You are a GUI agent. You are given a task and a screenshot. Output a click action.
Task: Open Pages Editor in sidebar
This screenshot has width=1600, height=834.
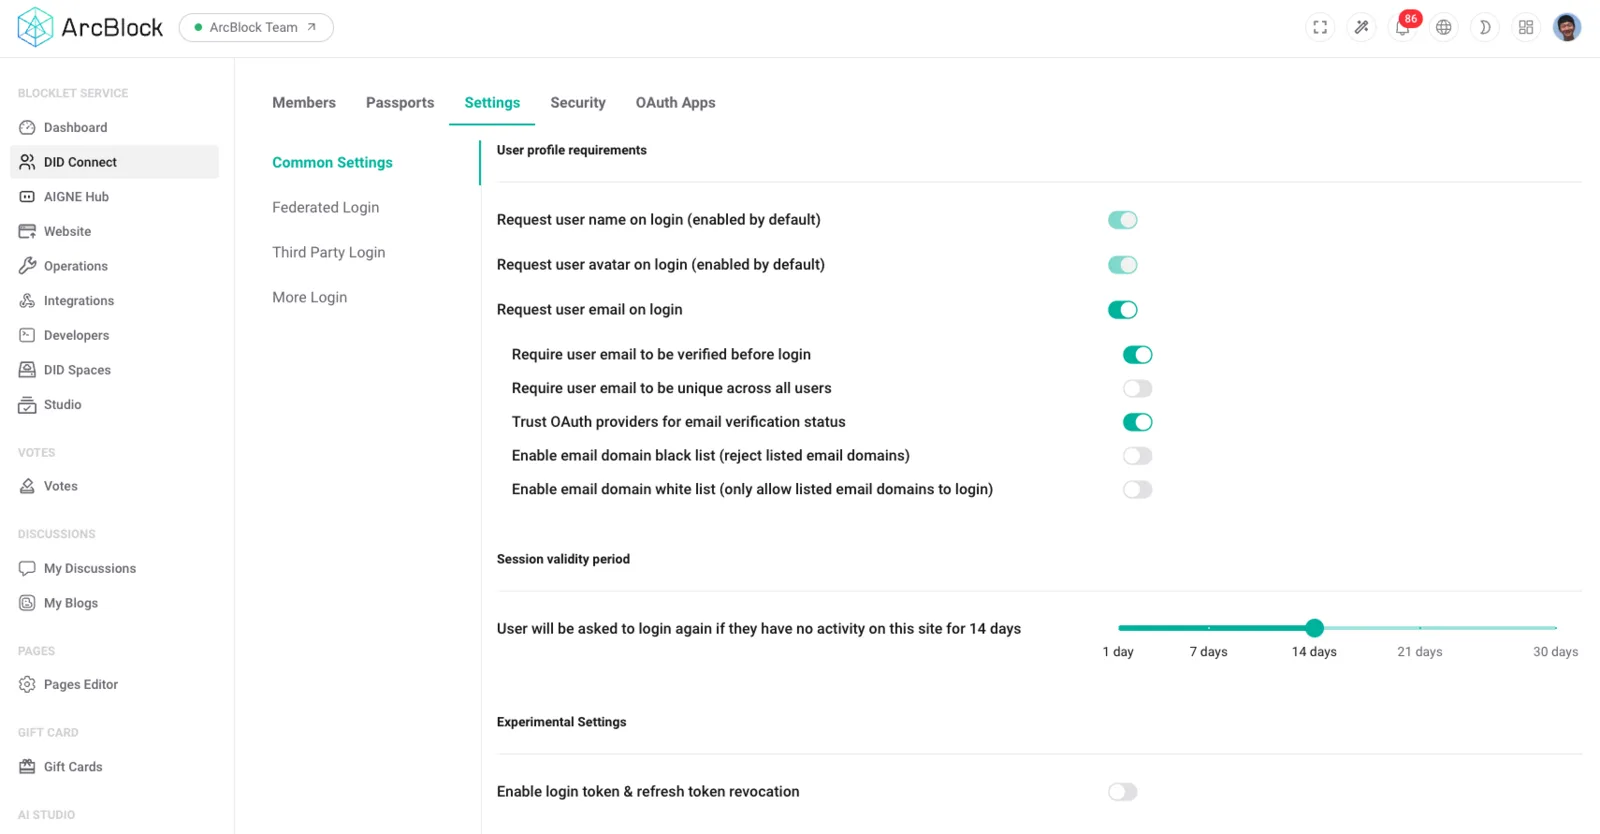pos(114,684)
